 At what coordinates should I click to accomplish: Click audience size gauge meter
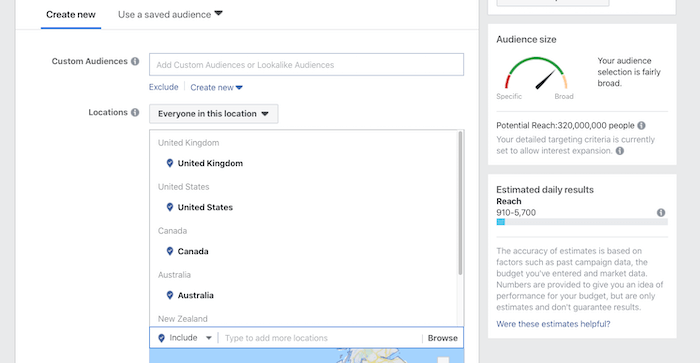point(536,73)
